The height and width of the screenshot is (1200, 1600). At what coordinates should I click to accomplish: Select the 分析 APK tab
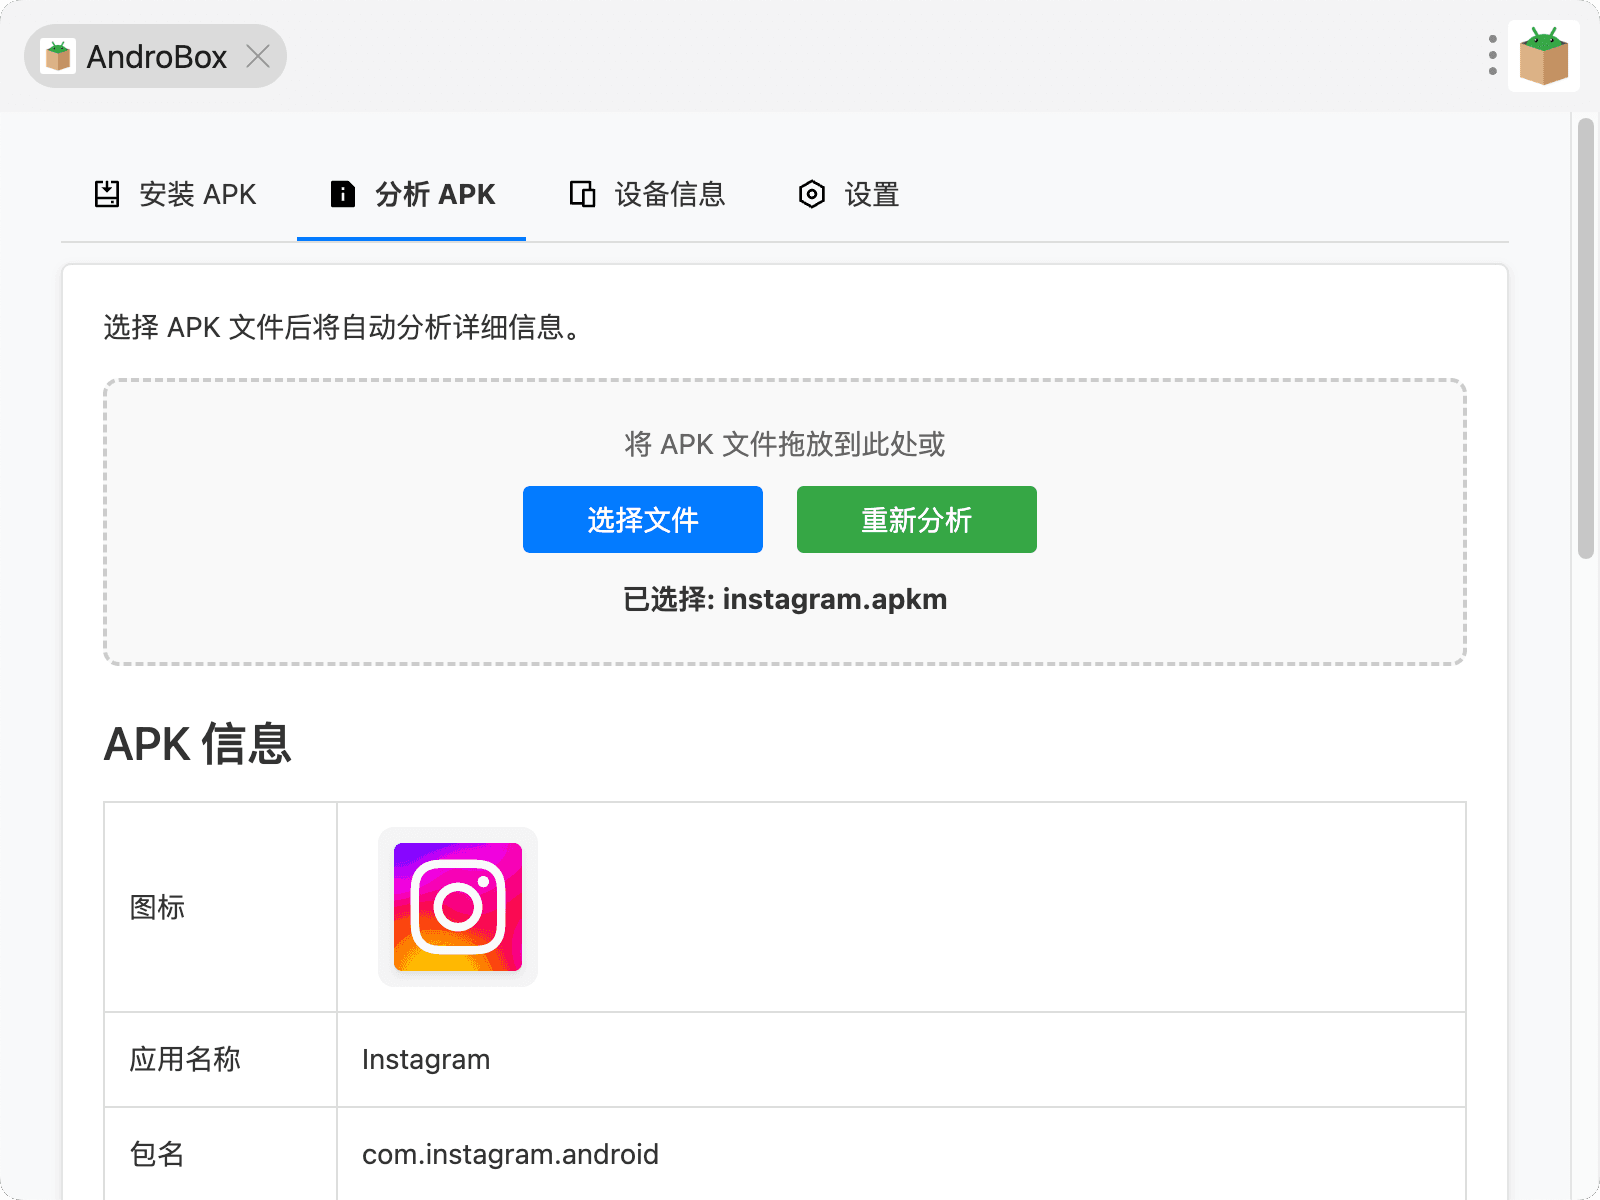[x=412, y=194]
